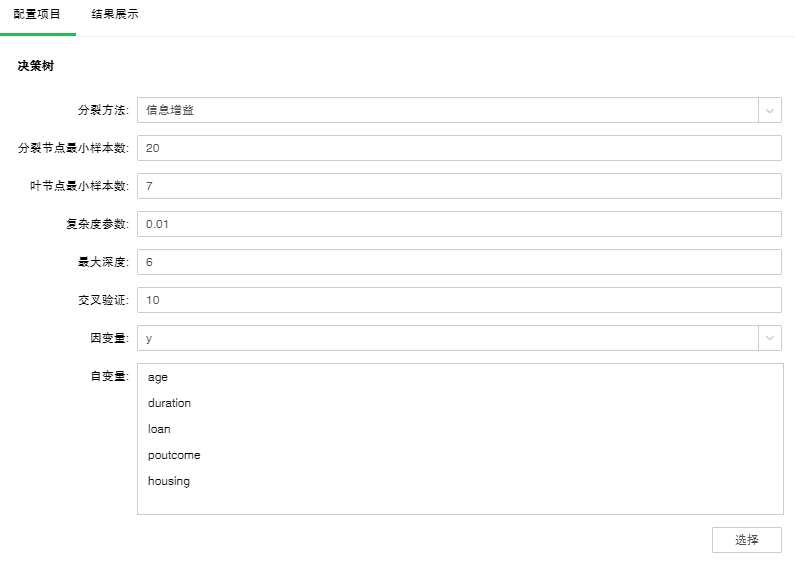This screenshot has height=566, width=795.
Task: Select duration in the 自变量 list
Action: pos(169,403)
